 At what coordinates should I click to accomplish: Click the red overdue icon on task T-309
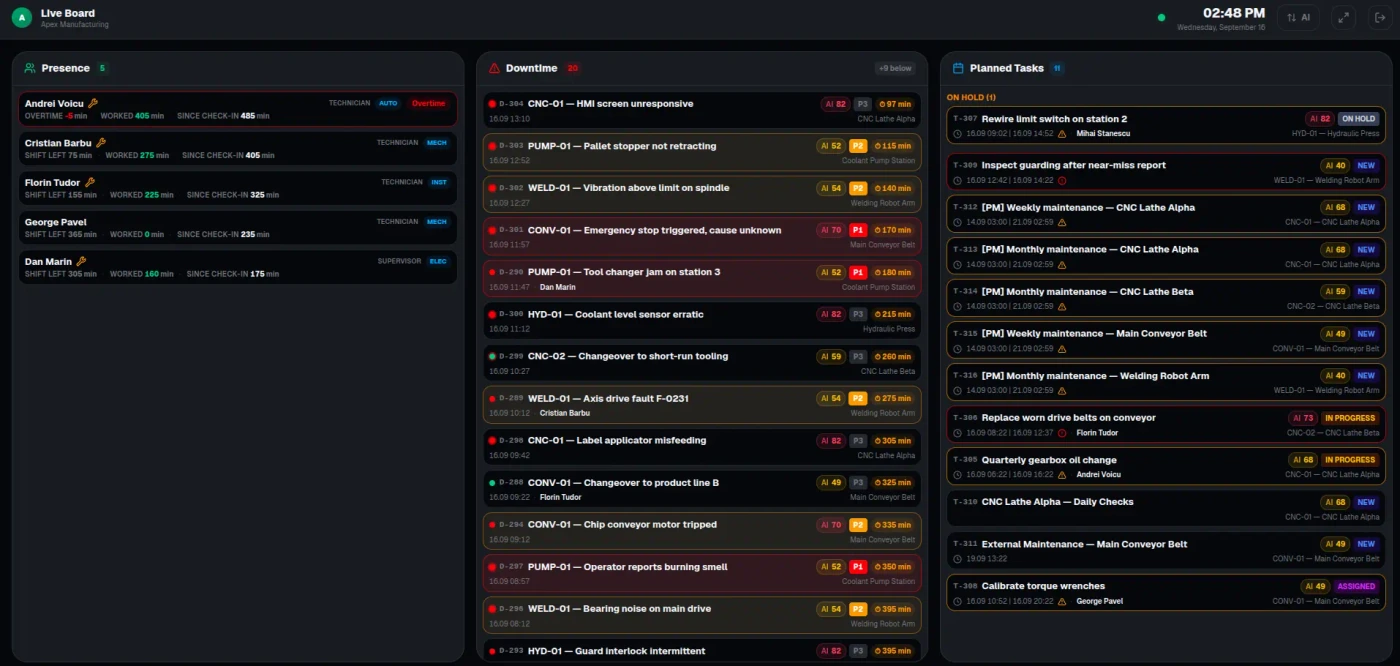1062,181
